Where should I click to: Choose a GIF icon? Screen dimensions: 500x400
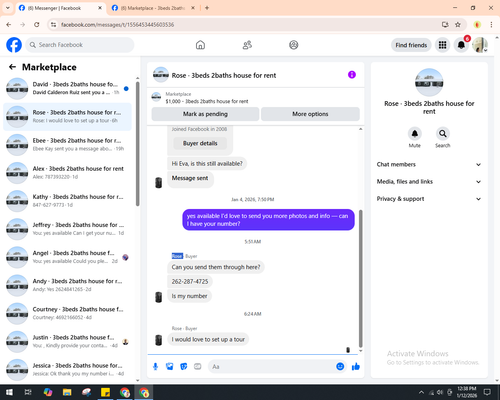[x=198, y=367]
